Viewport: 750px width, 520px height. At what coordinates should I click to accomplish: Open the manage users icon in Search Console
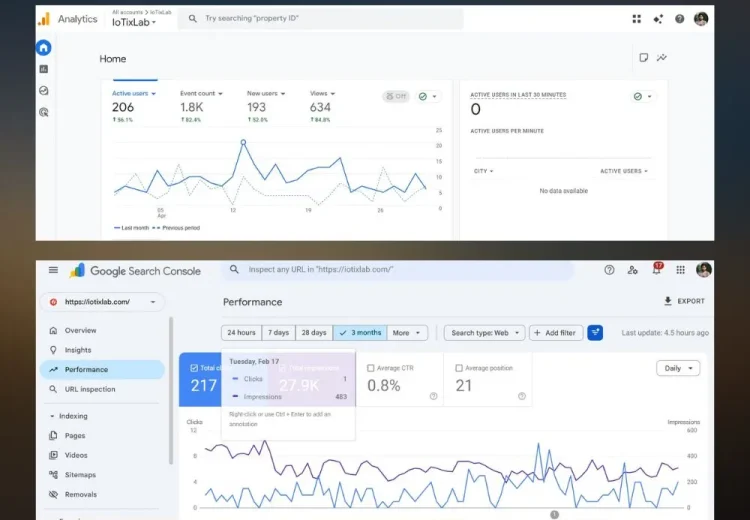[x=632, y=270]
